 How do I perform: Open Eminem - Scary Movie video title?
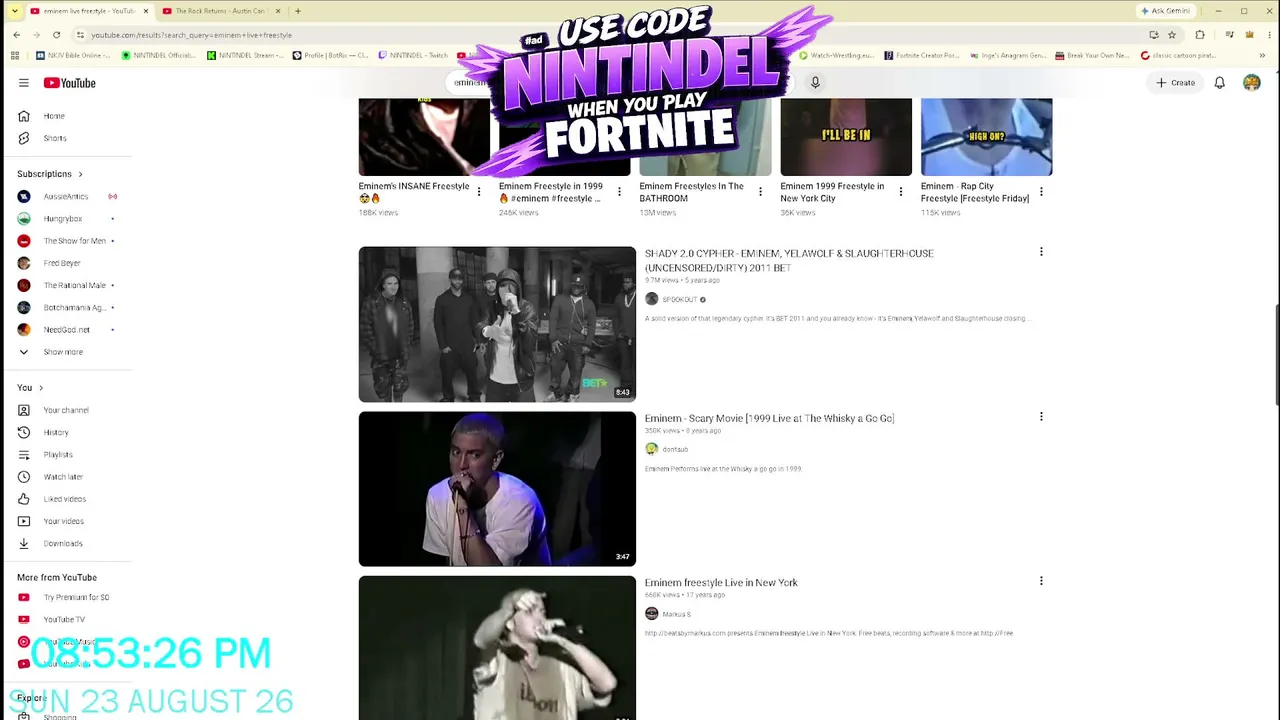pyautogui.click(x=769, y=418)
